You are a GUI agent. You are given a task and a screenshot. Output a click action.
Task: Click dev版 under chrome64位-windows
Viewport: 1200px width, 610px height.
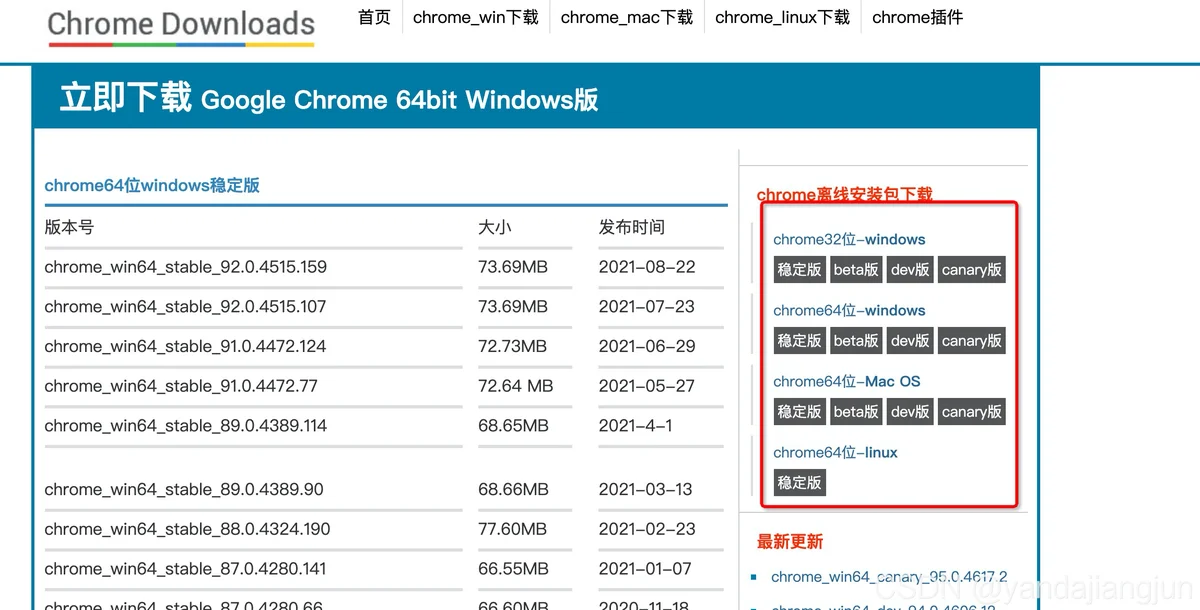click(x=910, y=341)
